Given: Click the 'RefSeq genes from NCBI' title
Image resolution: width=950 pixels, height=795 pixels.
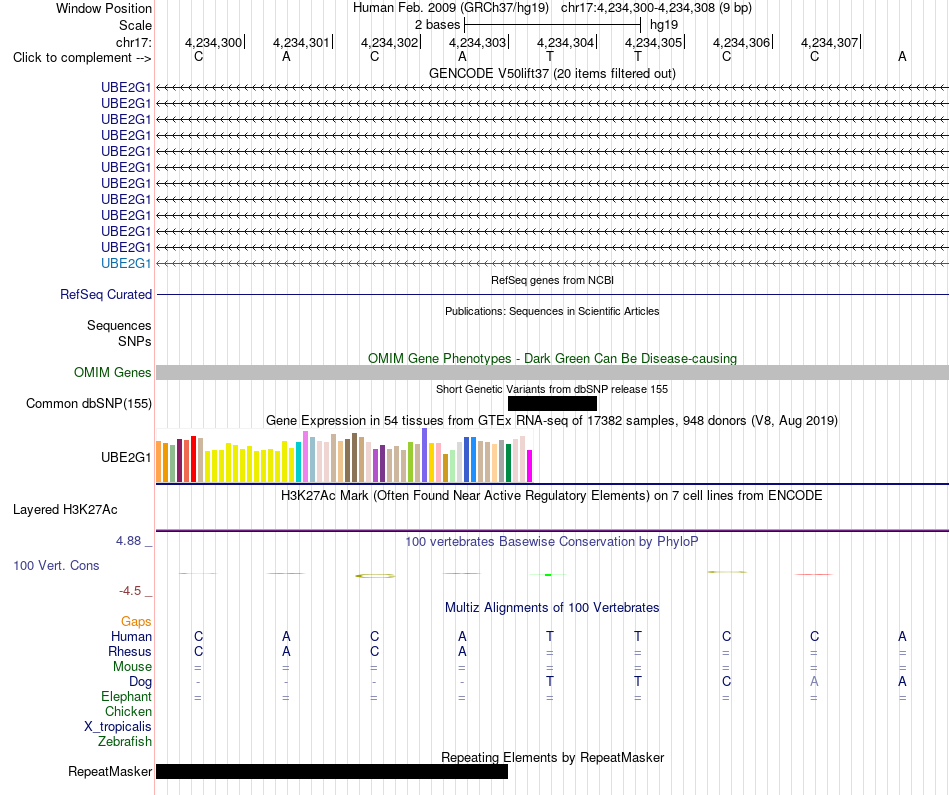Looking at the screenshot, I should (552, 281).
